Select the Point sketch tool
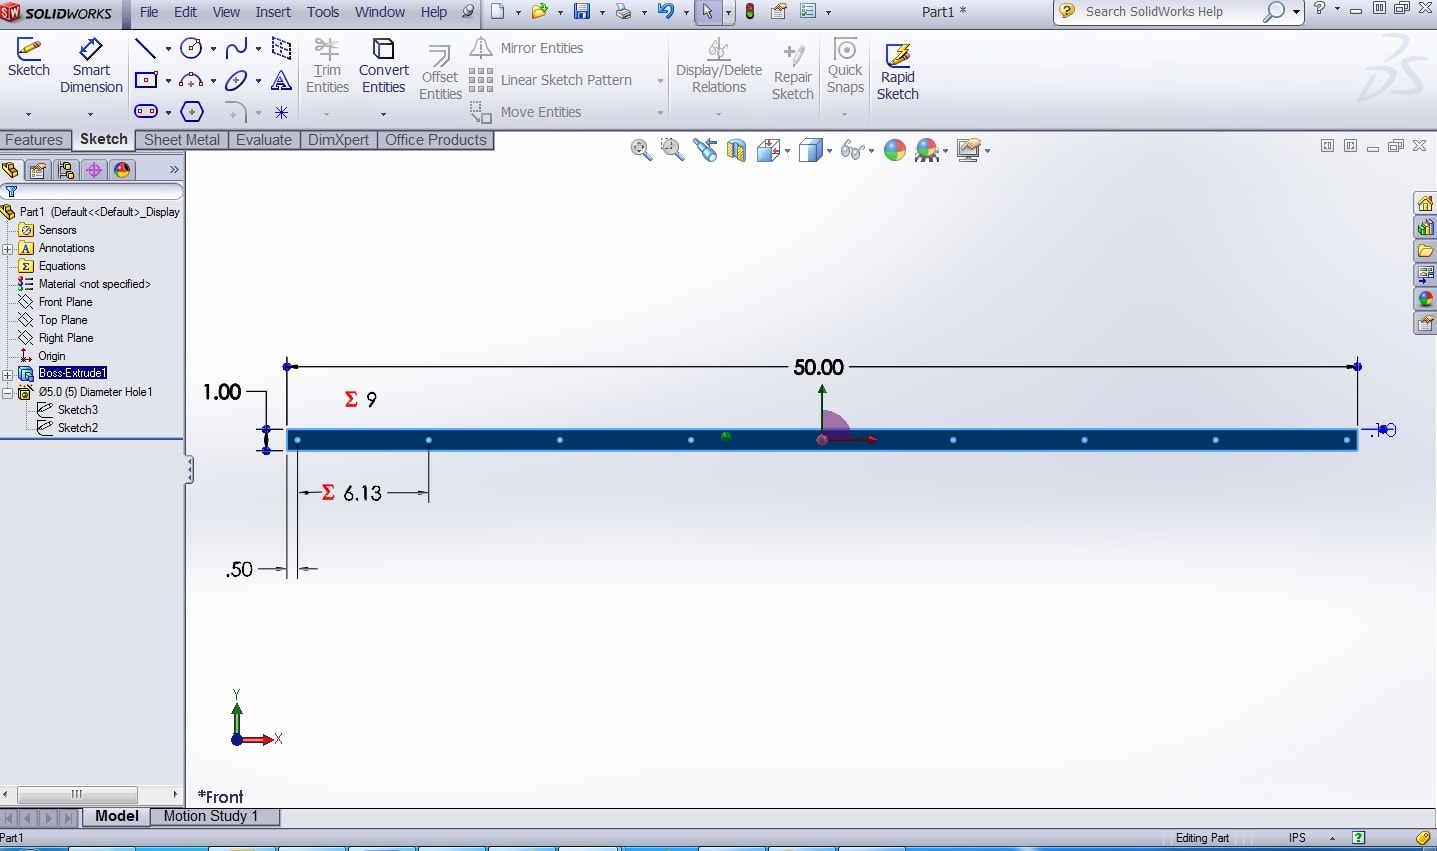This screenshot has width=1437, height=851. pos(282,112)
